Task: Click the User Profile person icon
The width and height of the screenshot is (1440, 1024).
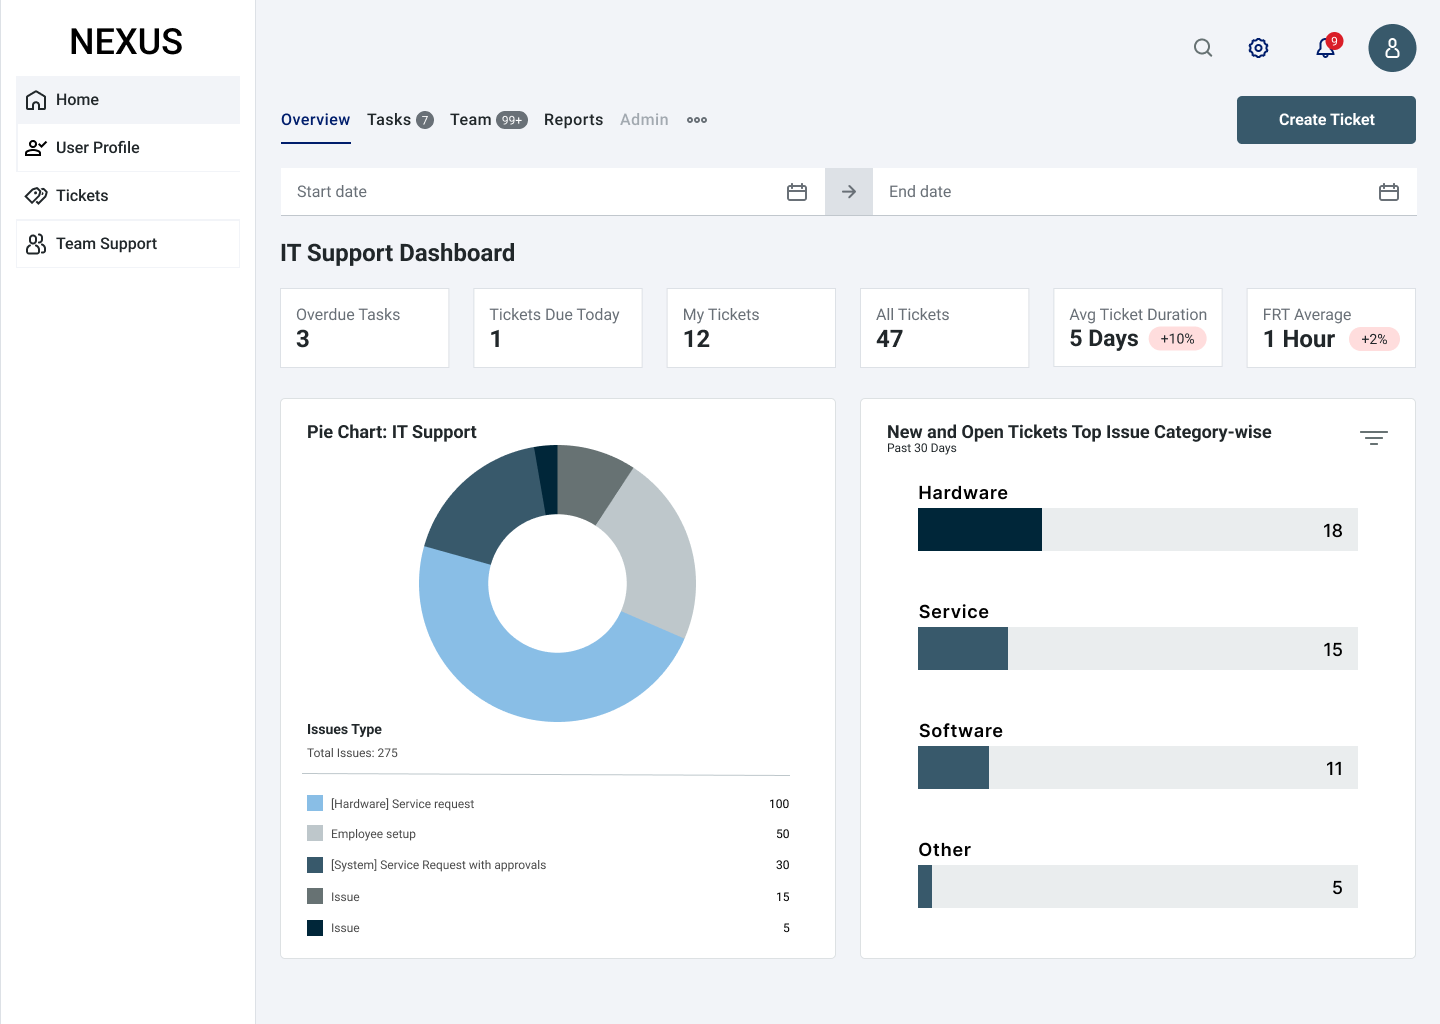Action: [36, 148]
